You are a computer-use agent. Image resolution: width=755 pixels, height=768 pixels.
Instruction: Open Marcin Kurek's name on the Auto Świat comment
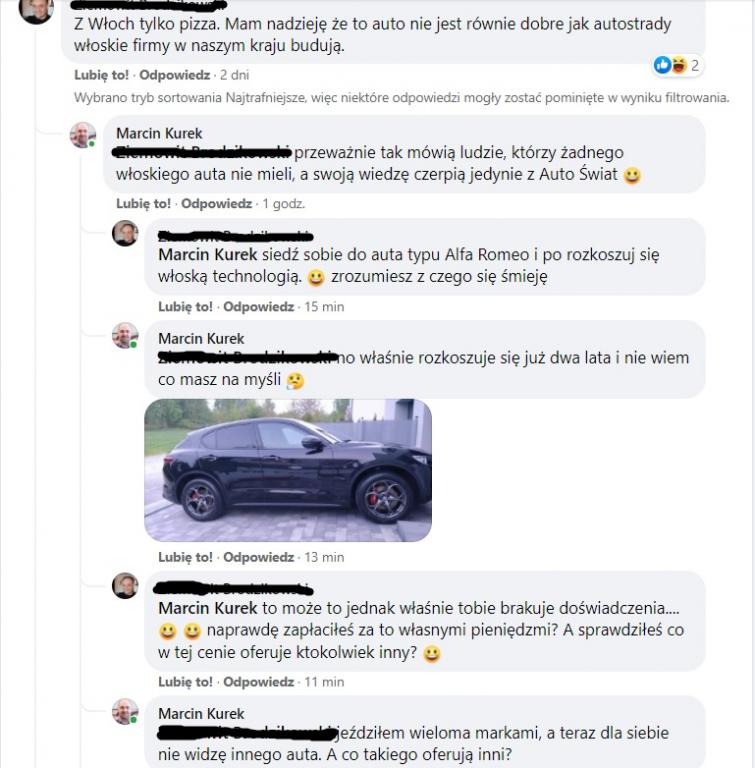(159, 133)
